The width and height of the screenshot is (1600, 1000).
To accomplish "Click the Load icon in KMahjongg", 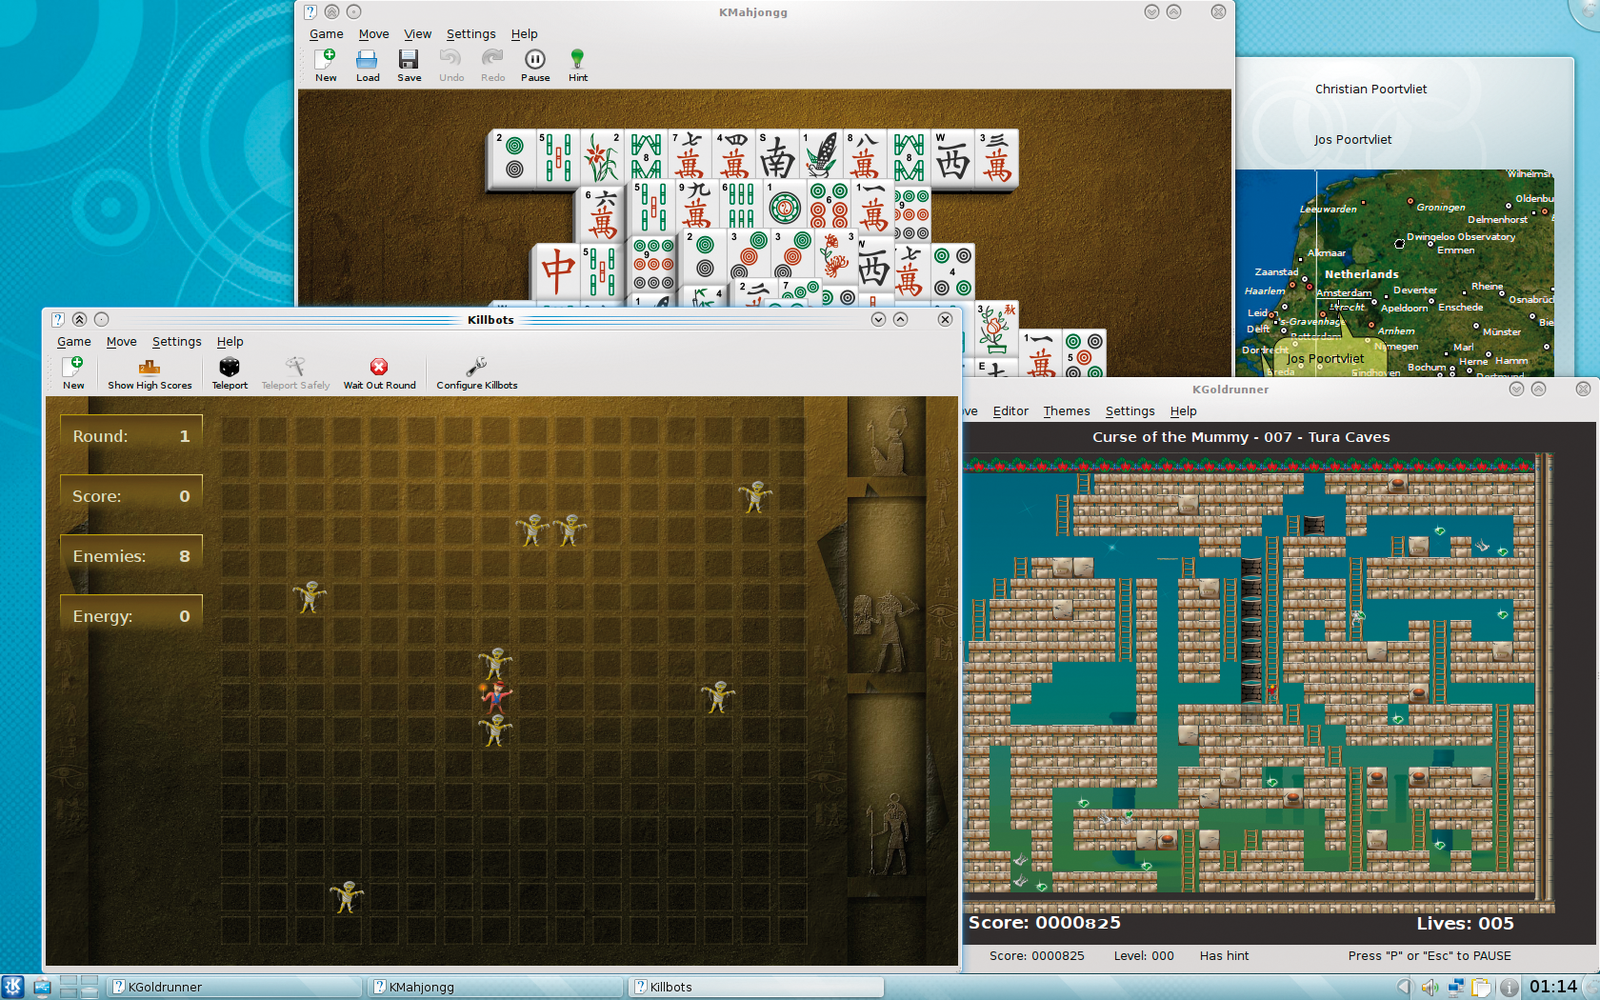I will tap(367, 65).
